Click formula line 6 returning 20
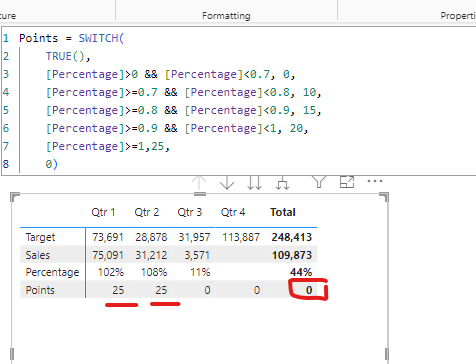The height and width of the screenshot is (364, 476). click(x=177, y=128)
